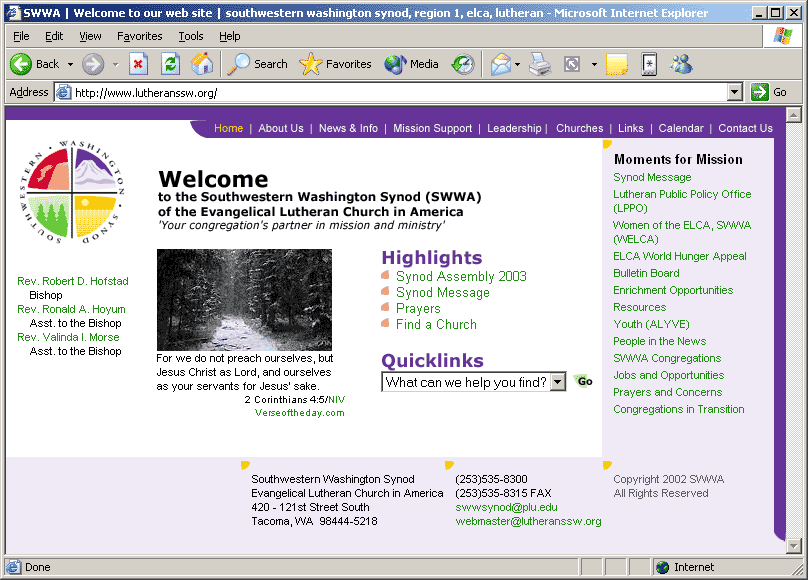Click the scrollbar up arrow

[794, 115]
